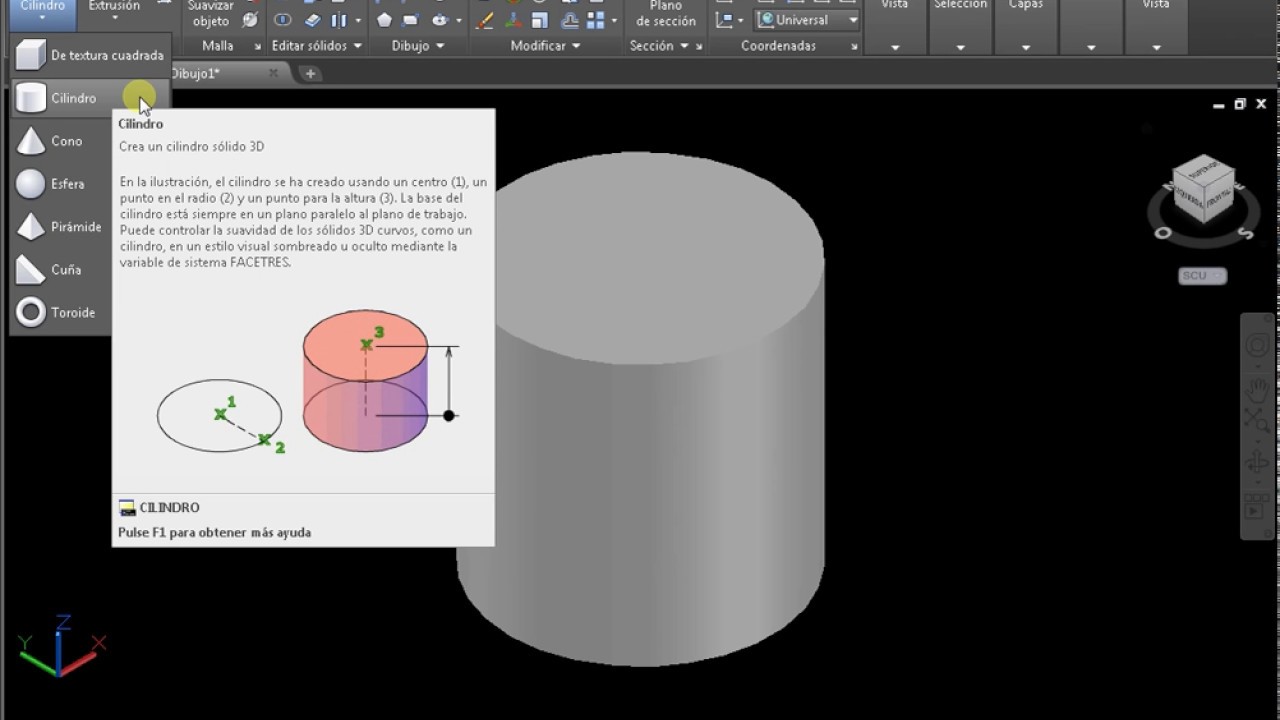This screenshot has width=1280, height=720.
Task: Restore down the drawing viewport window
Action: 1240,104
